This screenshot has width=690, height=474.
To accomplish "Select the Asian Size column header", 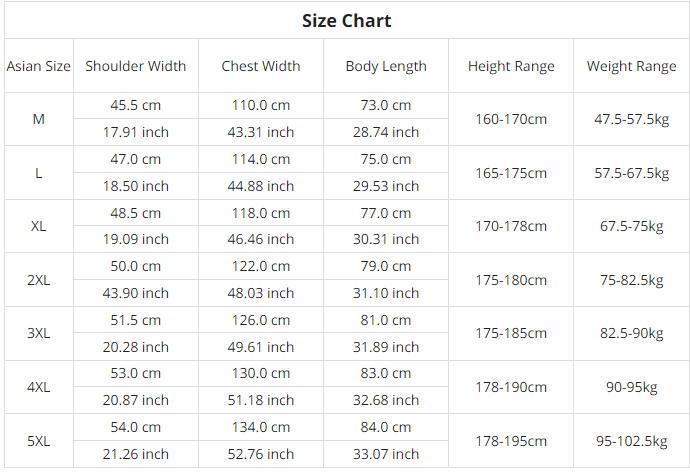I will pos(39,66).
